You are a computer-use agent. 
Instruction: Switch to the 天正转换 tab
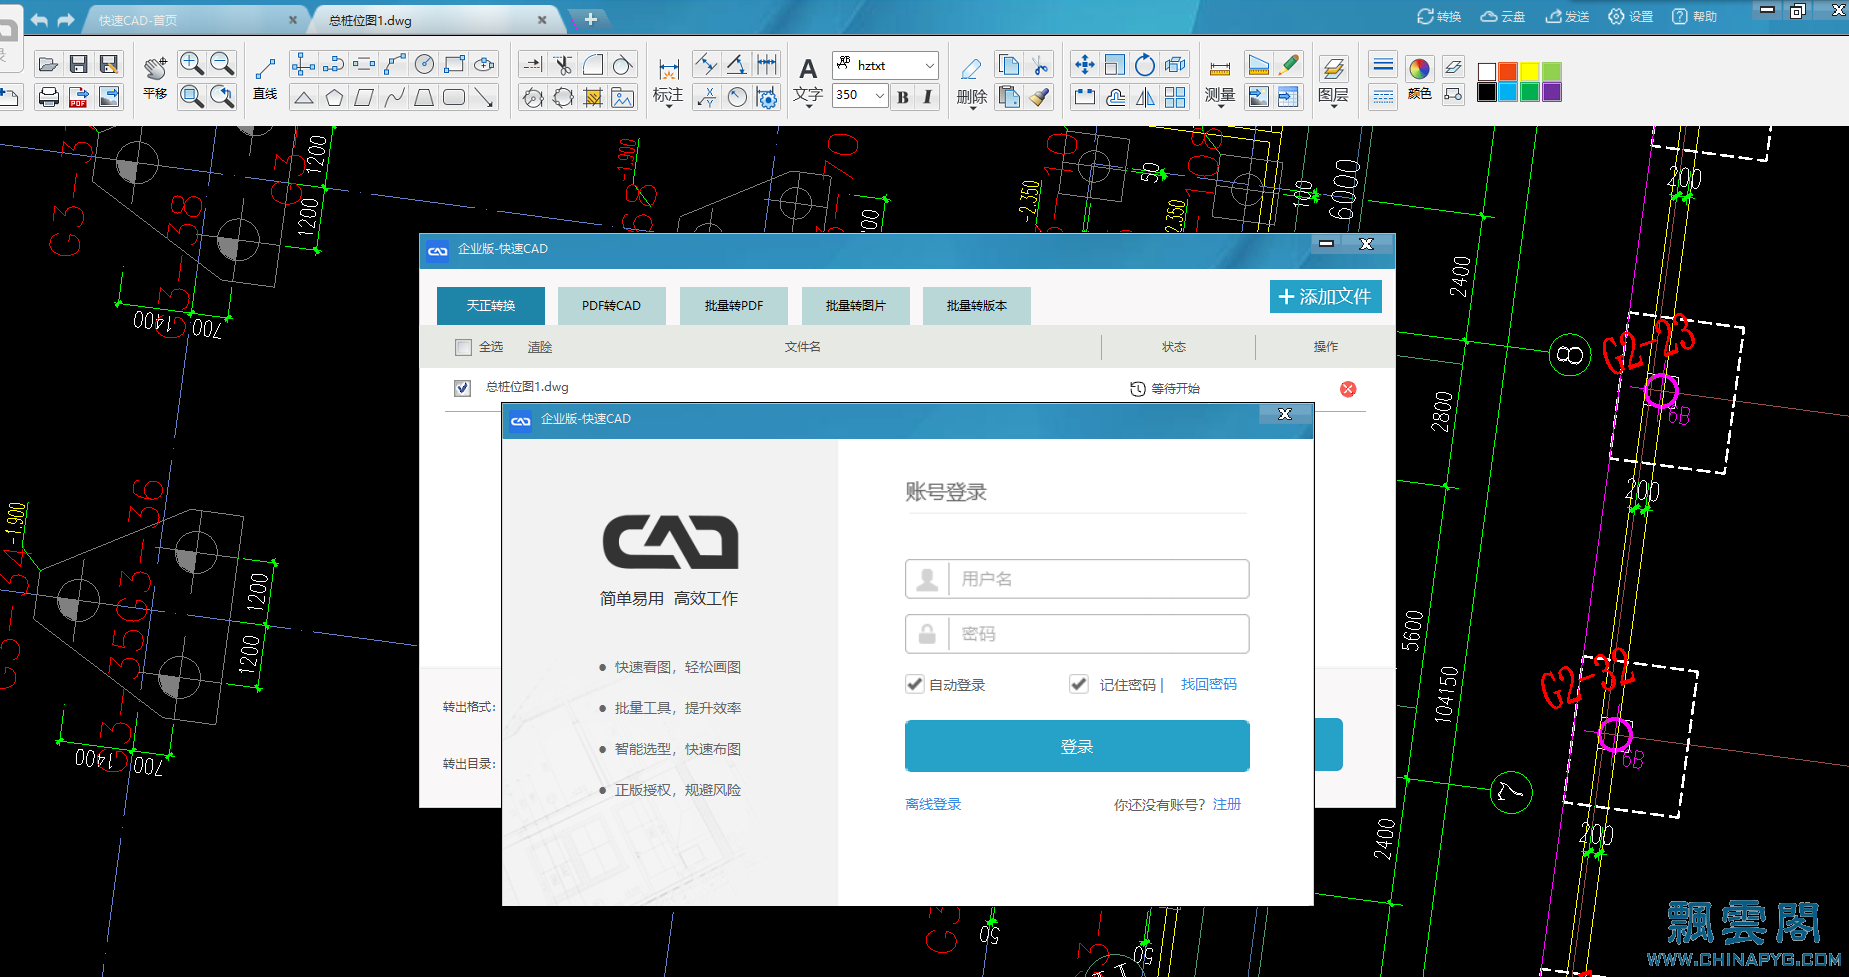pos(491,305)
